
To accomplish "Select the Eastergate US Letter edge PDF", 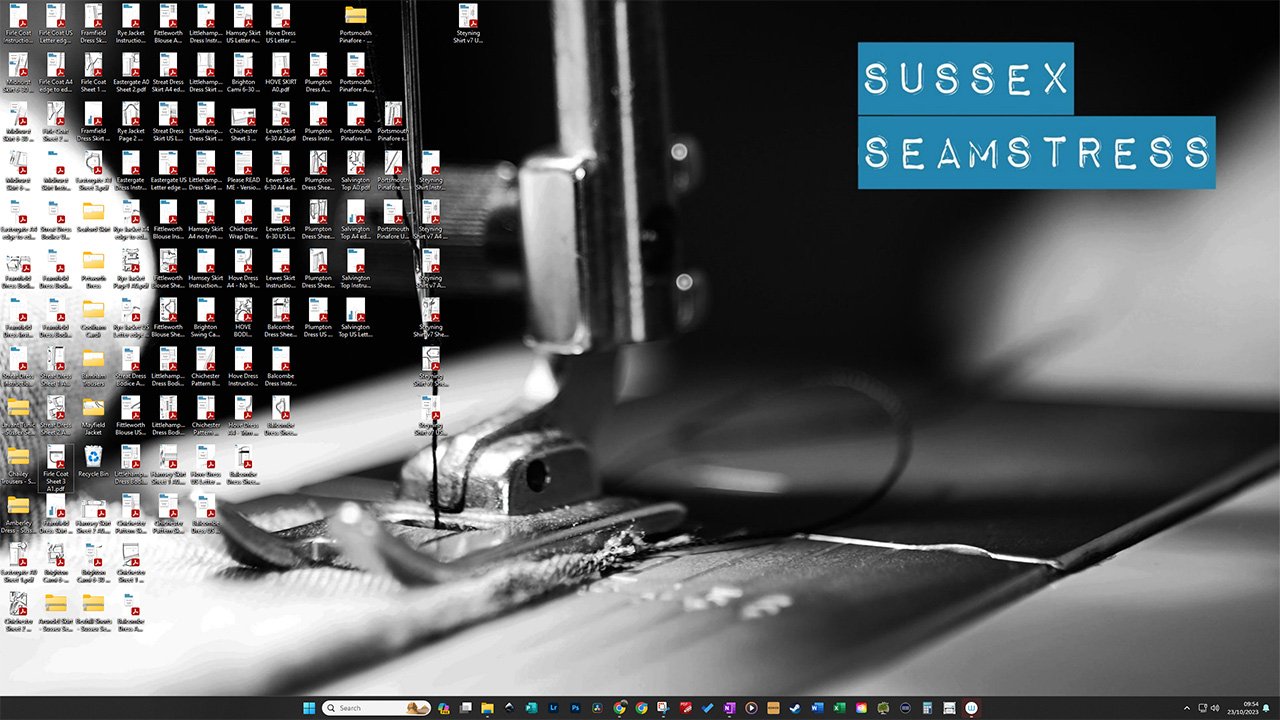I will (168, 173).
